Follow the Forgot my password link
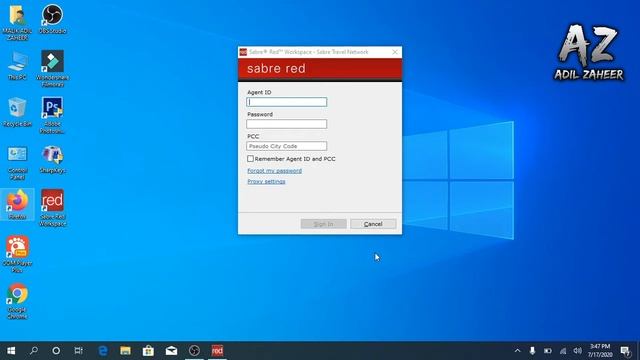The height and width of the screenshot is (360, 640). 274,171
